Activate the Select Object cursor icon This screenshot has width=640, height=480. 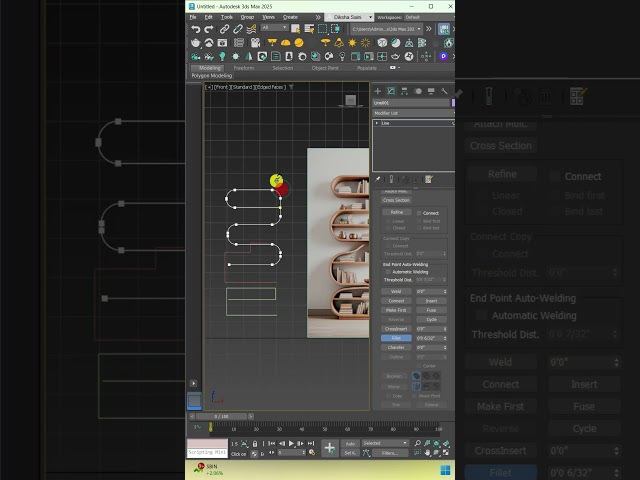296,29
